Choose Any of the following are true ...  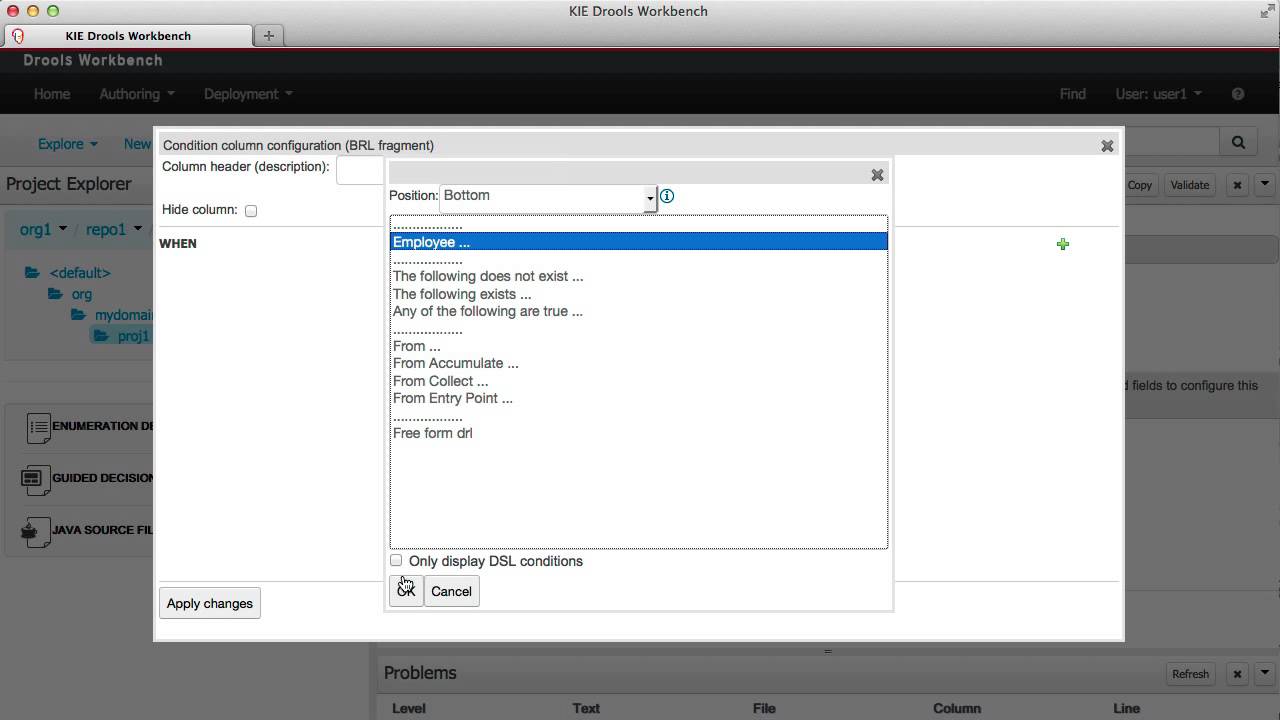click(x=488, y=311)
